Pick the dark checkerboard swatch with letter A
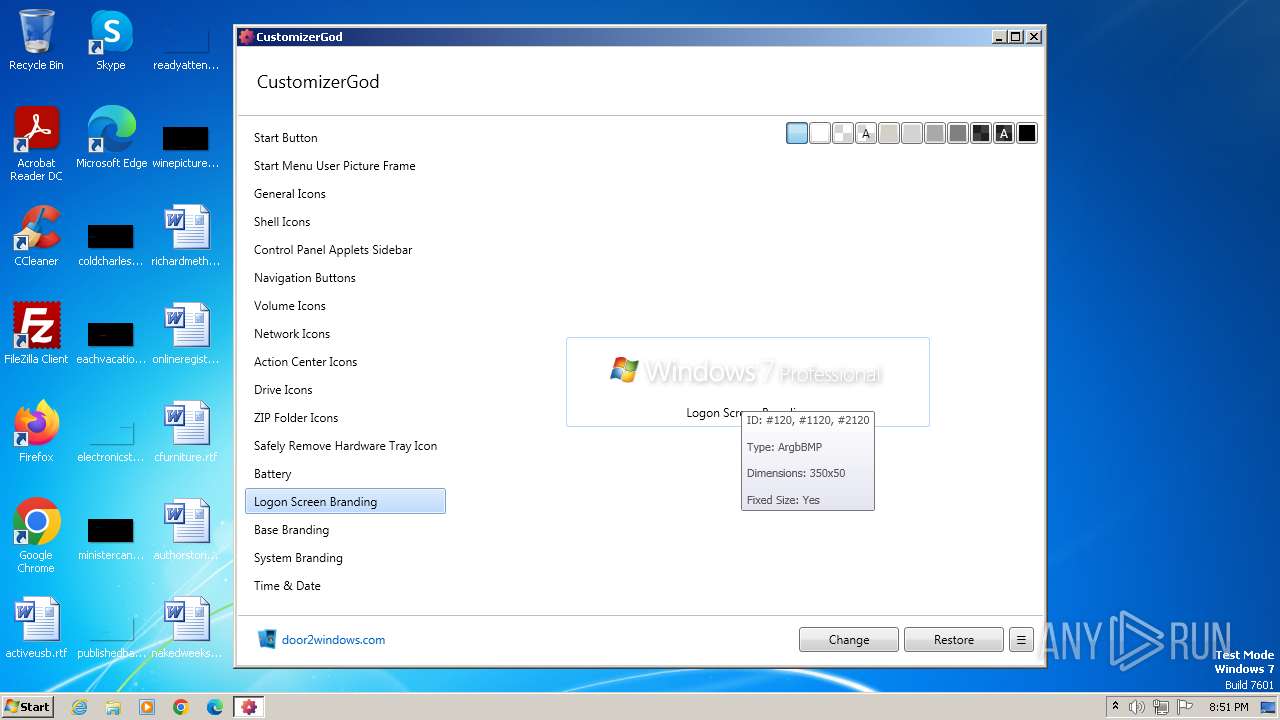 [1004, 133]
